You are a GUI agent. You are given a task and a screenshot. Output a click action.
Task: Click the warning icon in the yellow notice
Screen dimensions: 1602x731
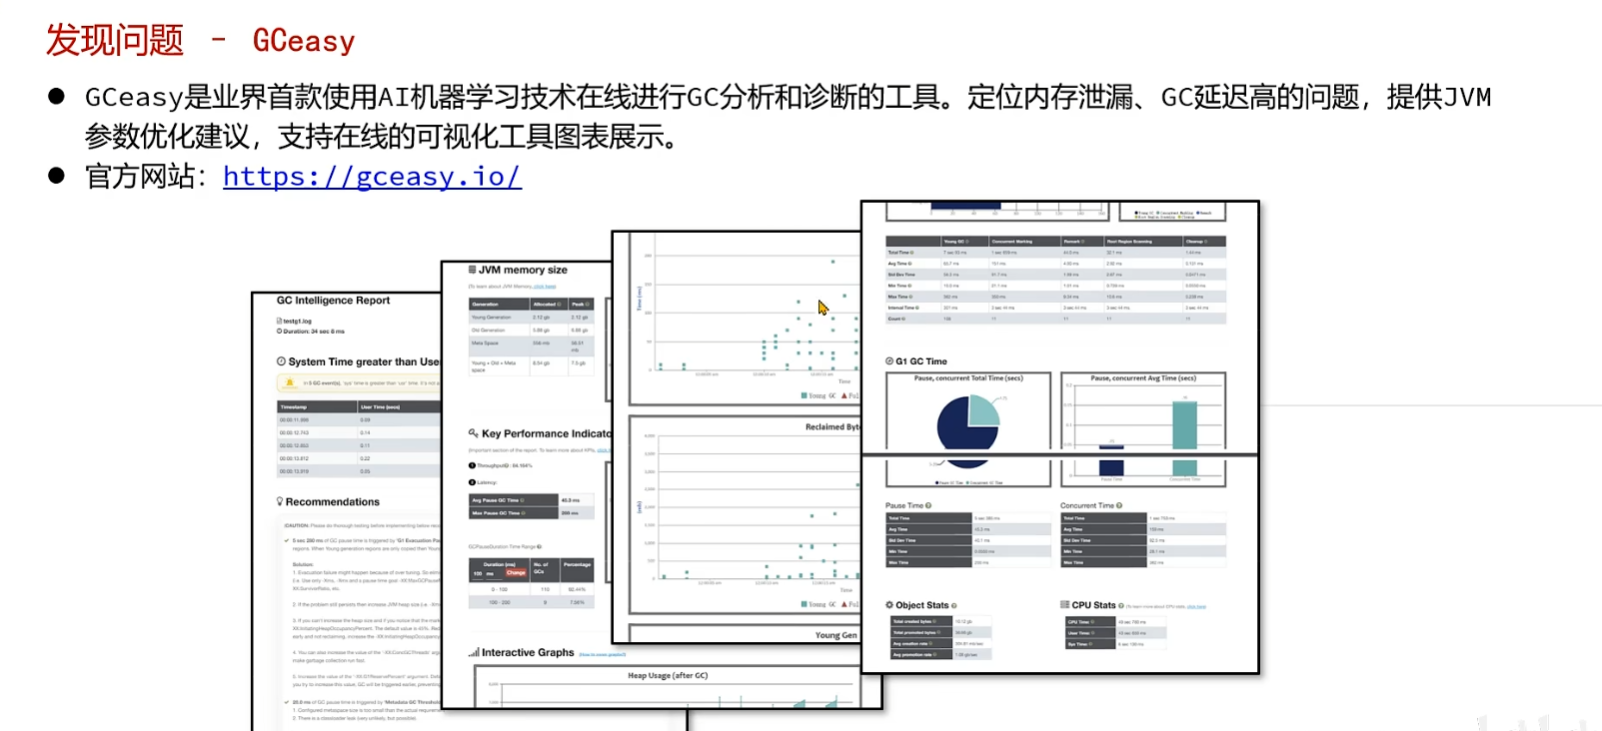(x=290, y=383)
